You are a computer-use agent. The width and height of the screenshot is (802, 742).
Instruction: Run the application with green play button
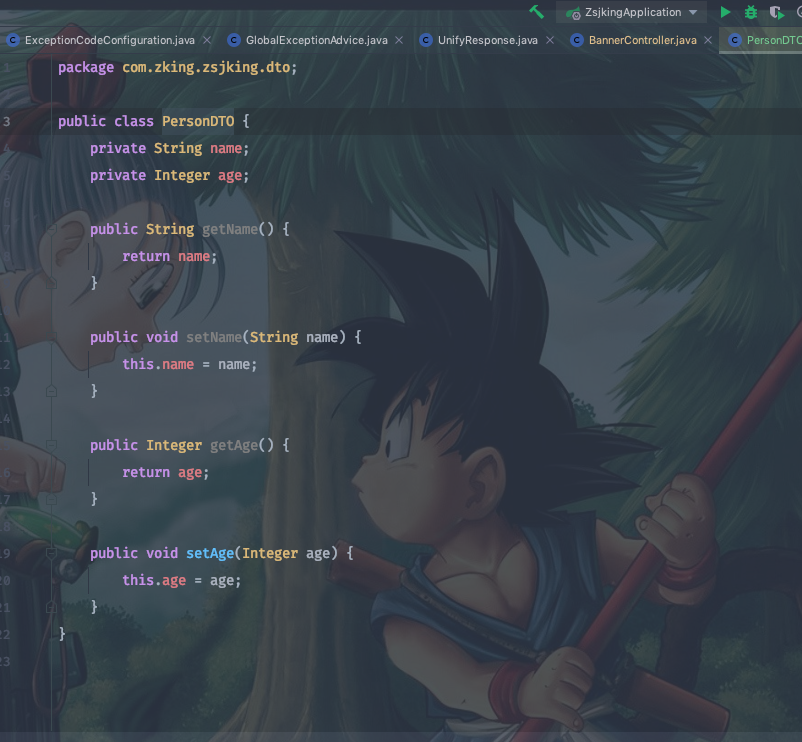tap(725, 12)
